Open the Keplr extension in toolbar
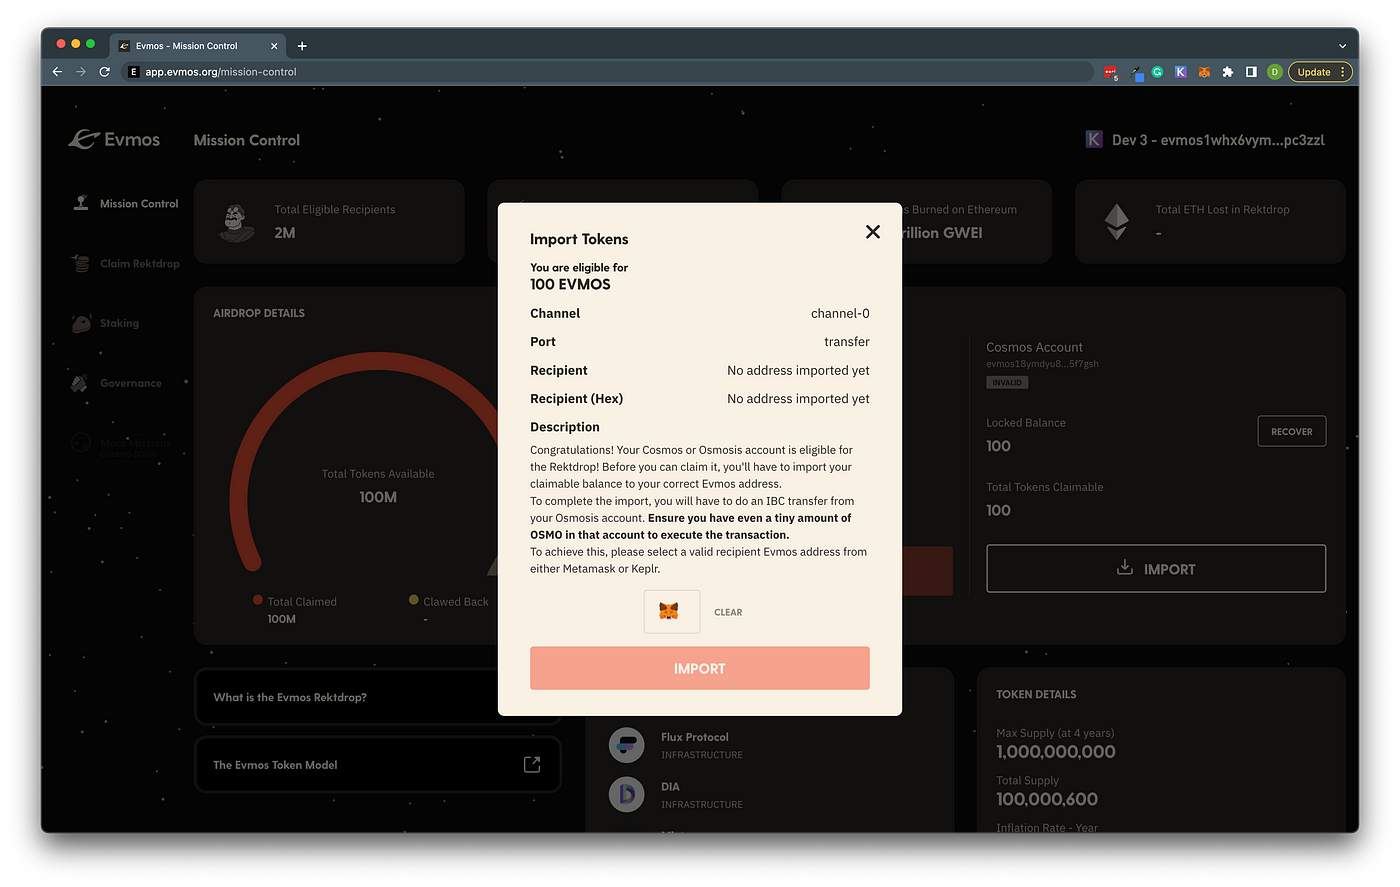 pyautogui.click(x=1181, y=72)
